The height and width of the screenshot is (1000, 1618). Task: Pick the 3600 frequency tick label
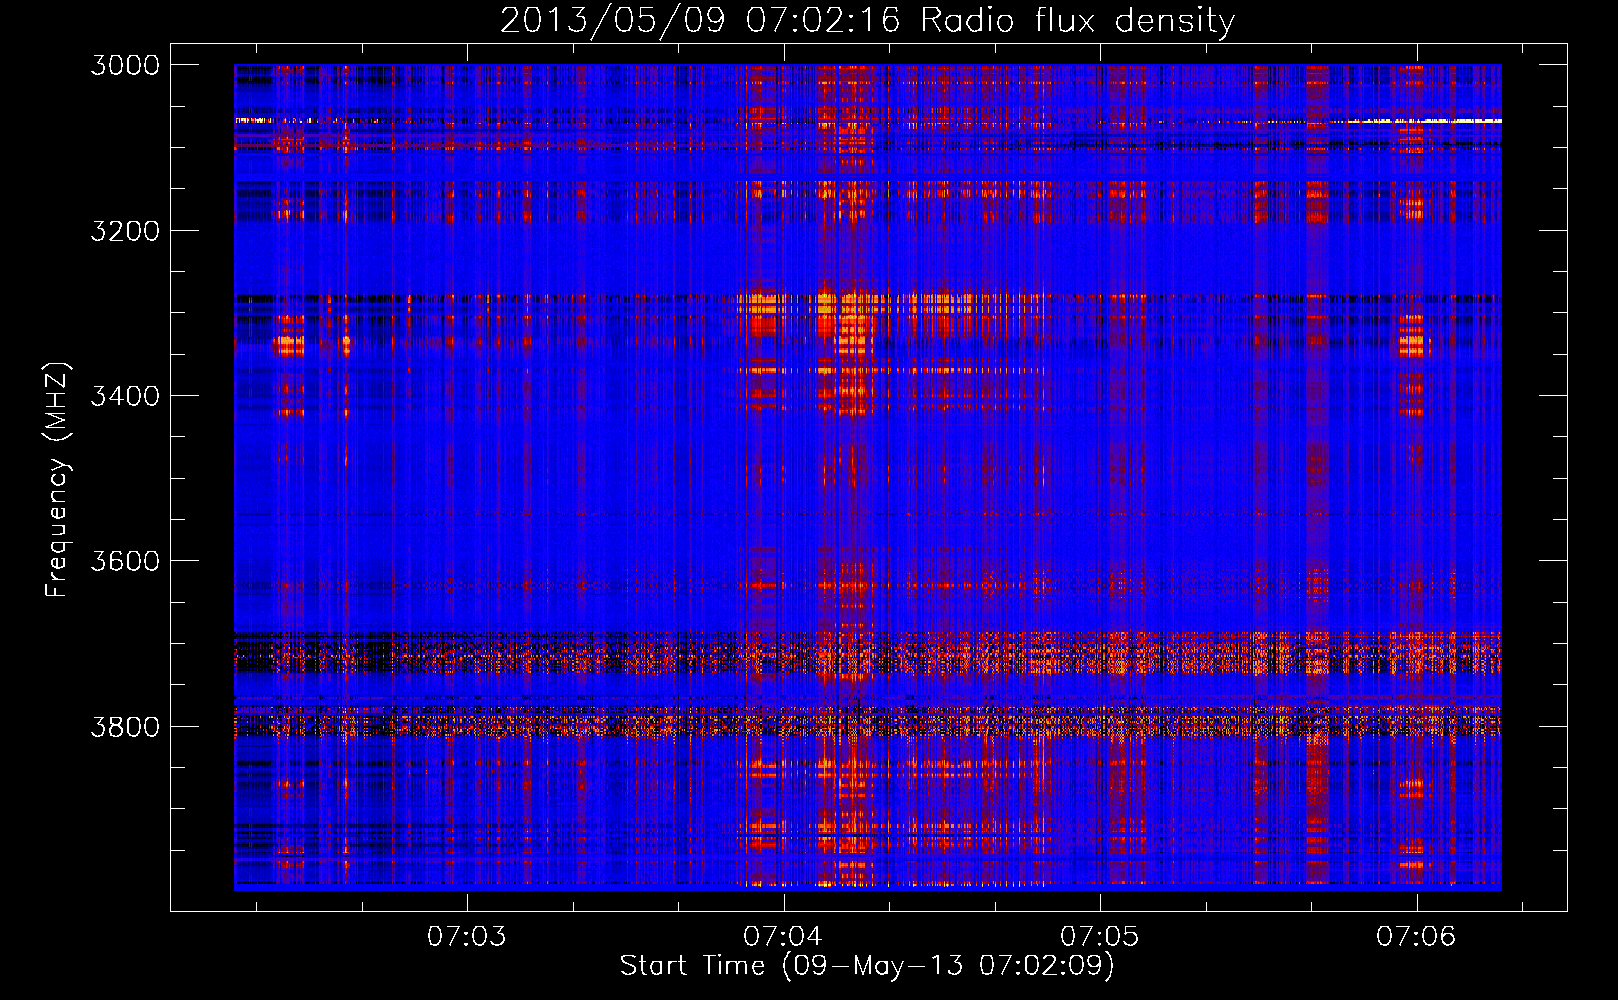click(125, 561)
